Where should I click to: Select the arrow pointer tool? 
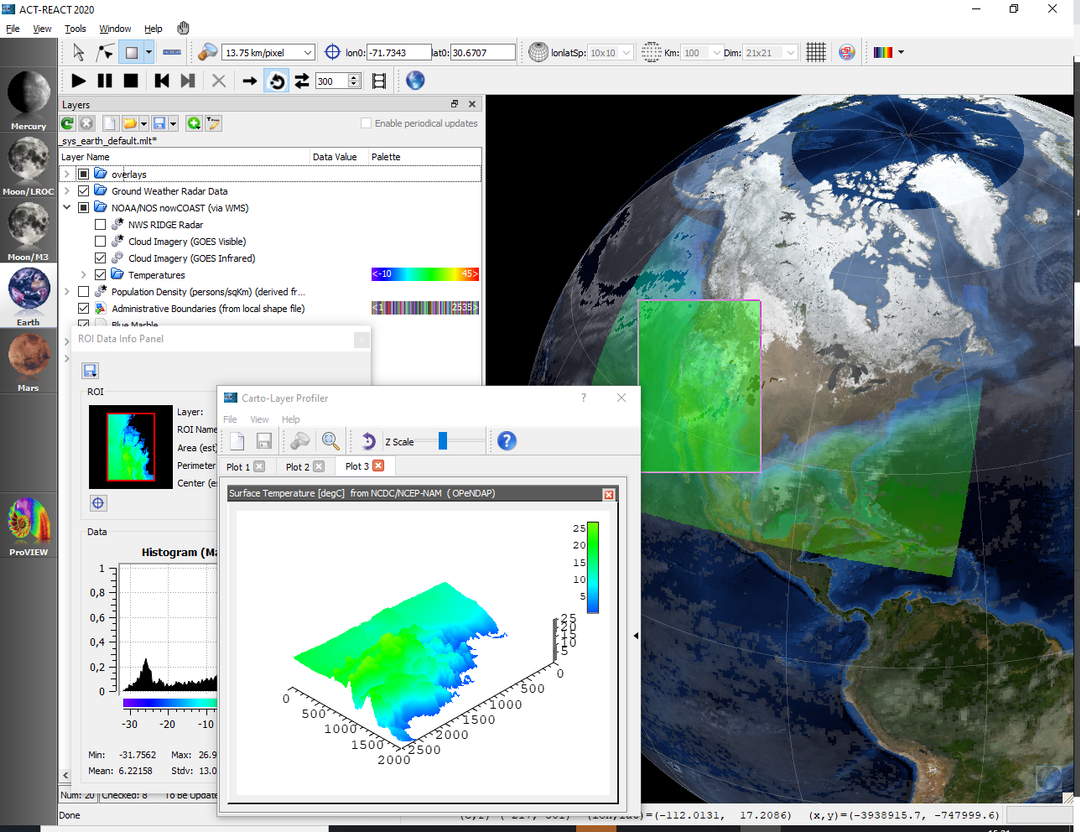(79, 52)
